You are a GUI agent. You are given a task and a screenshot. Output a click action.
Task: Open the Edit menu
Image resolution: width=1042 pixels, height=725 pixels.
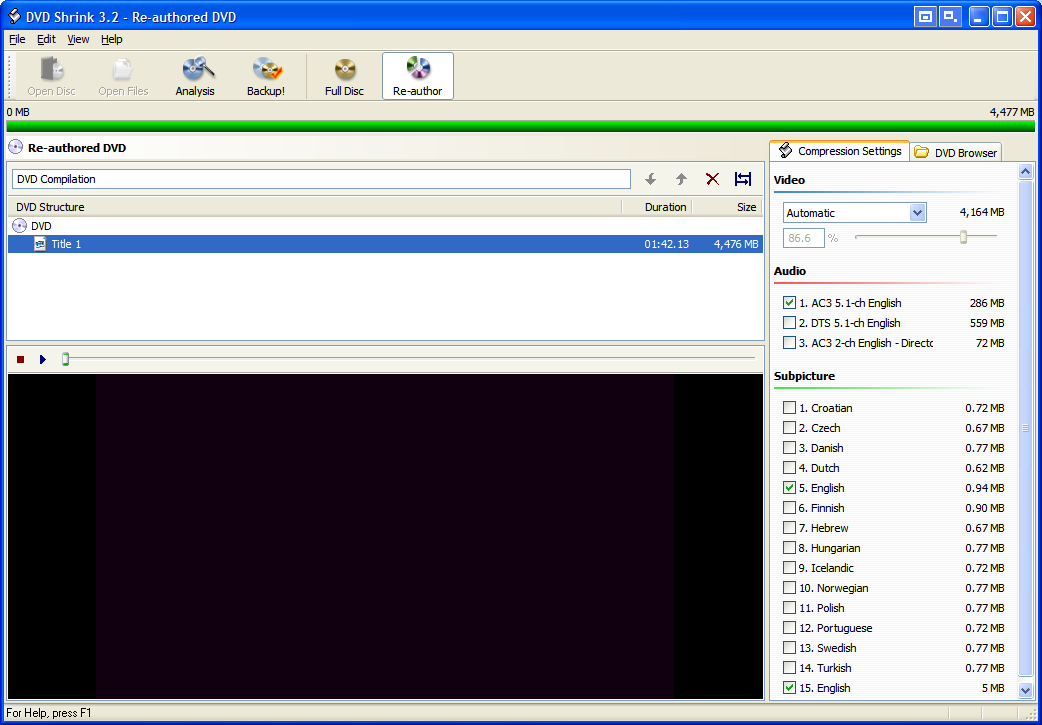coord(47,39)
